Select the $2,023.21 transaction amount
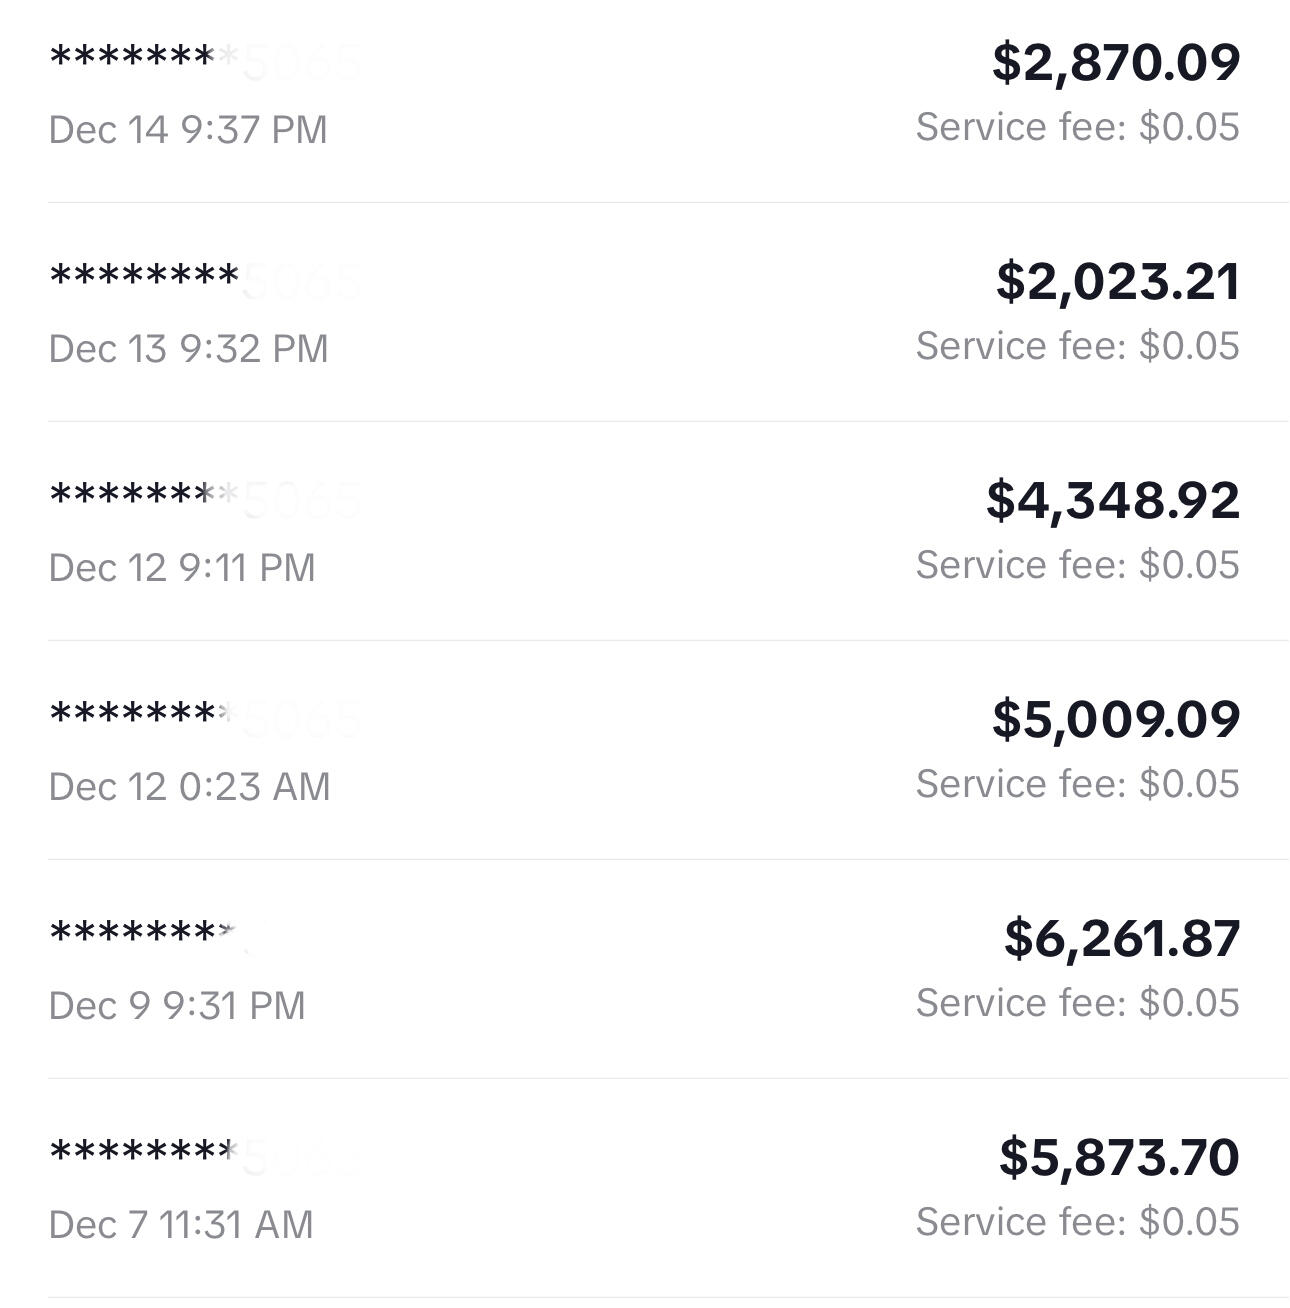Screen dimensions: 1290x1308 coord(1117,281)
